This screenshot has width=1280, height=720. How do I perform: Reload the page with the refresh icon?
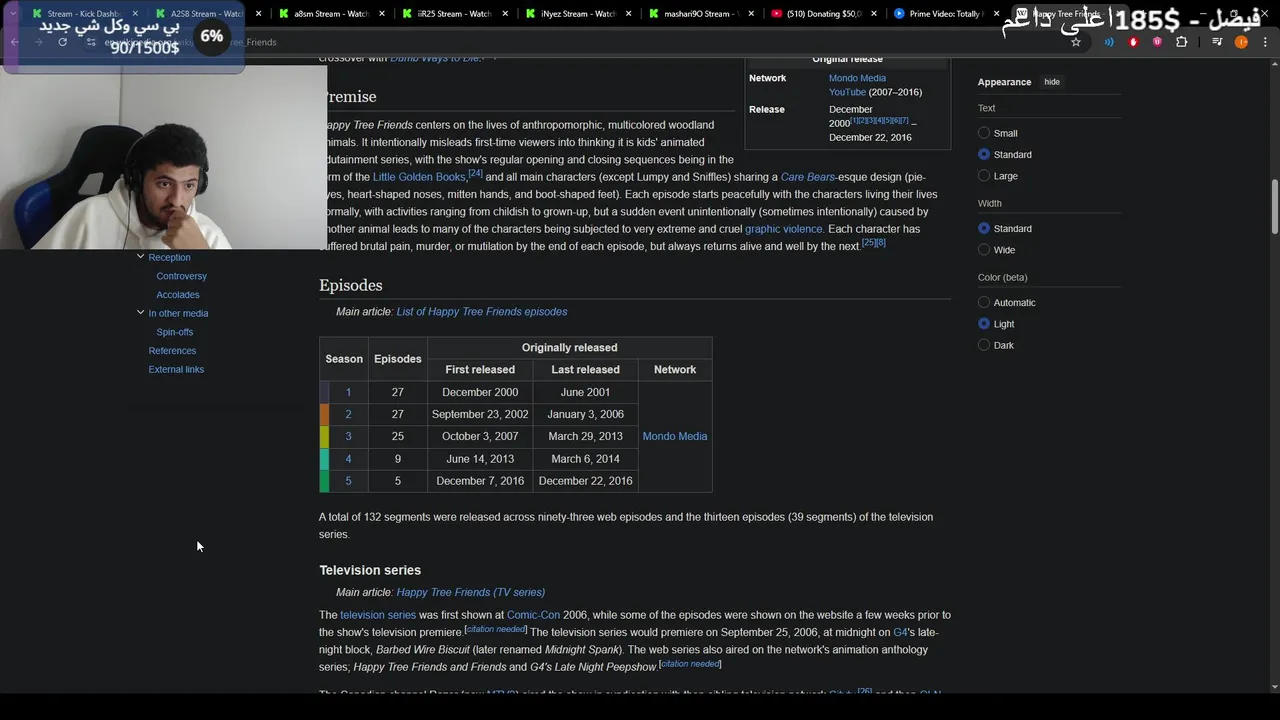point(62,42)
